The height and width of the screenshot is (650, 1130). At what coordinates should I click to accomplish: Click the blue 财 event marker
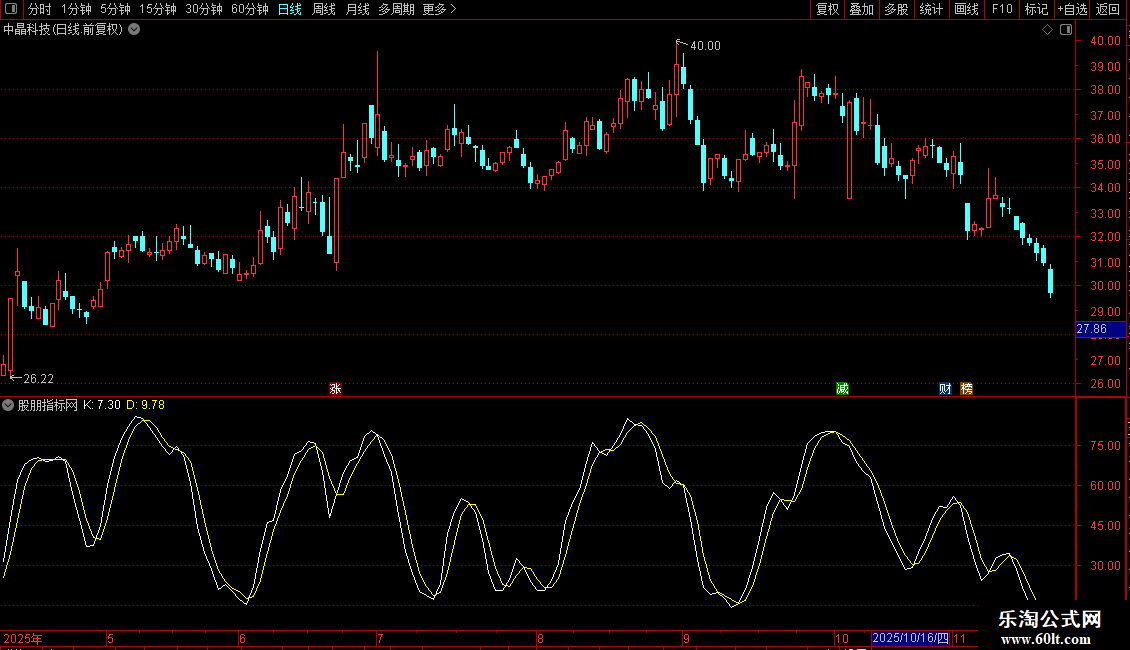tap(945, 389)
